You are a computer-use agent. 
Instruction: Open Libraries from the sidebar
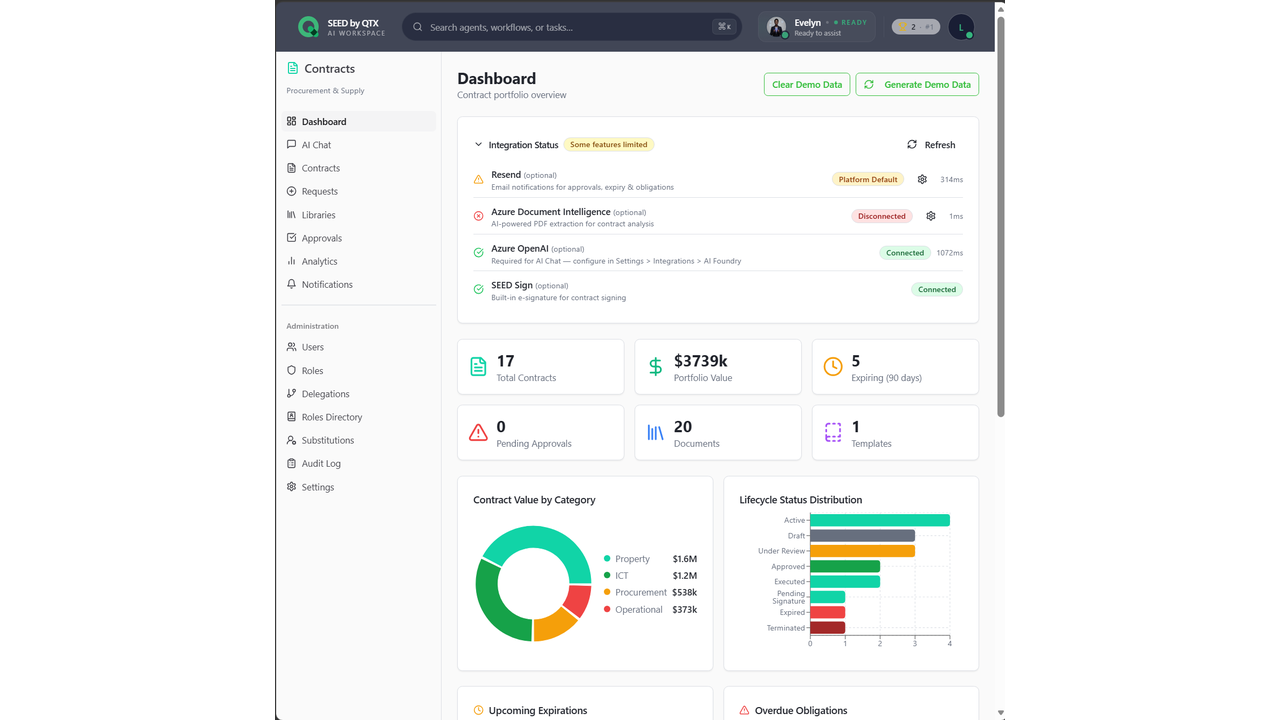pyautogui.click(x=359, y=215)
